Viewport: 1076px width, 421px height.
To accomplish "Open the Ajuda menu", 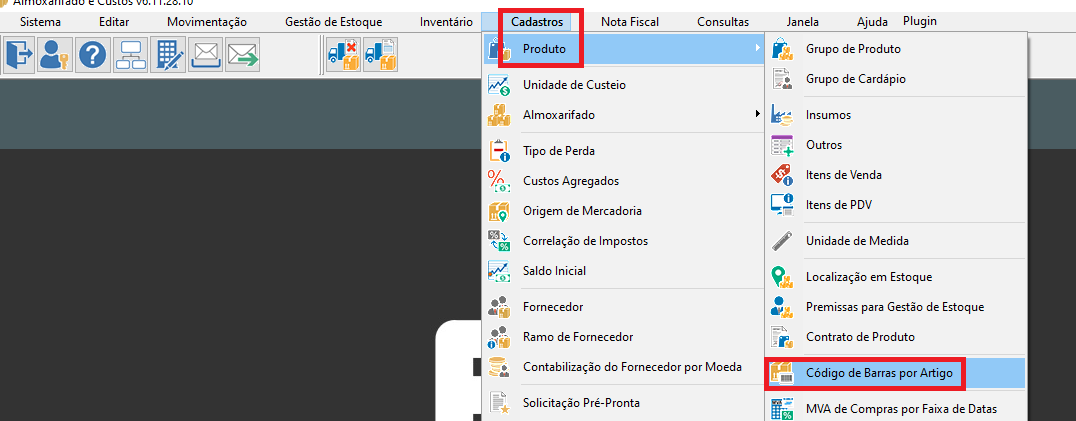I will click(x=872, y=22).
